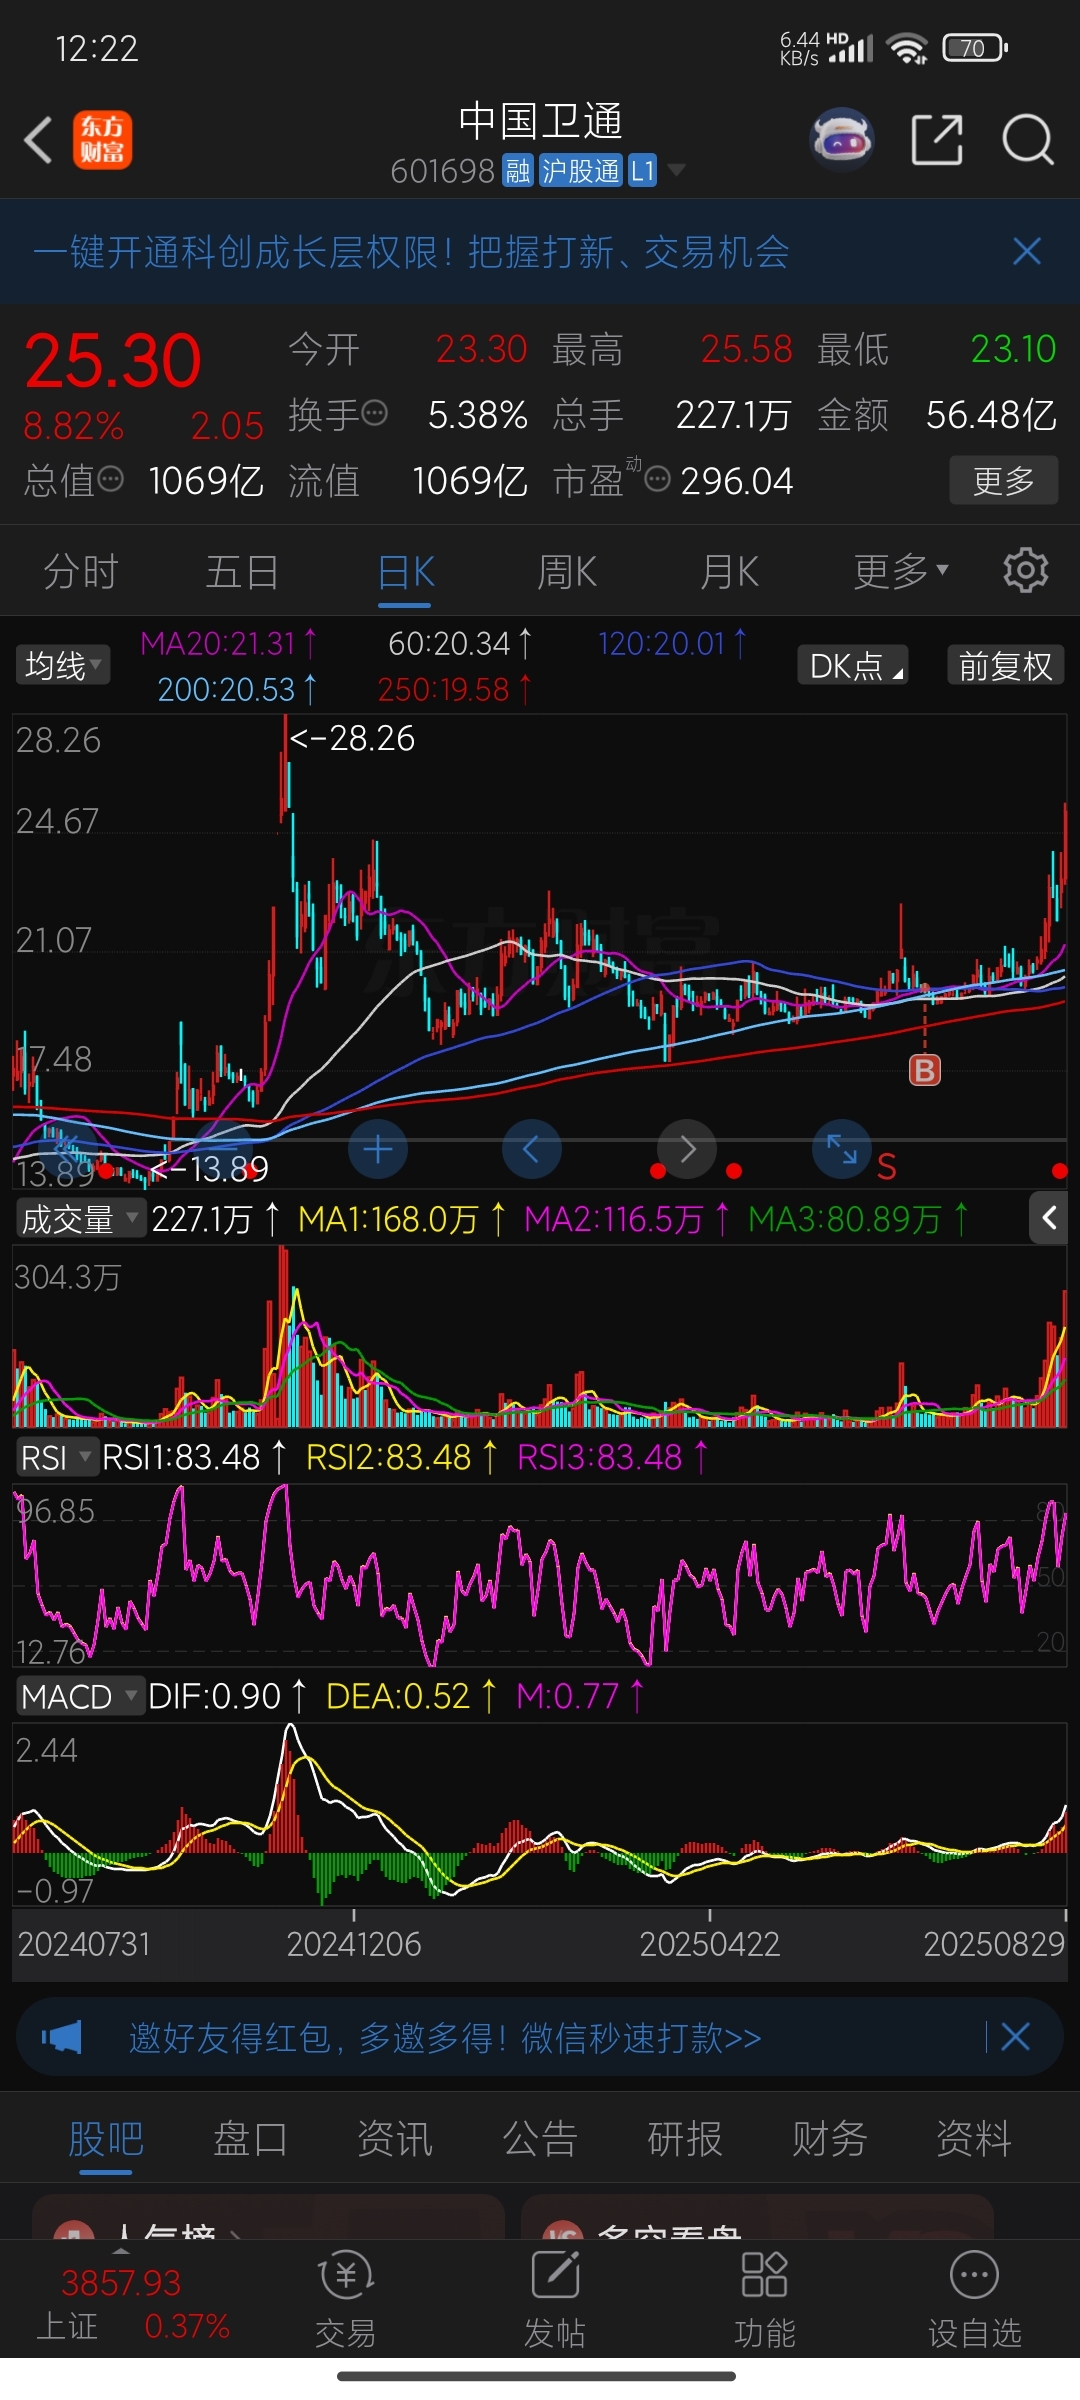Open 功能 functions icon in bottom bar

(x=765, y=2300)
